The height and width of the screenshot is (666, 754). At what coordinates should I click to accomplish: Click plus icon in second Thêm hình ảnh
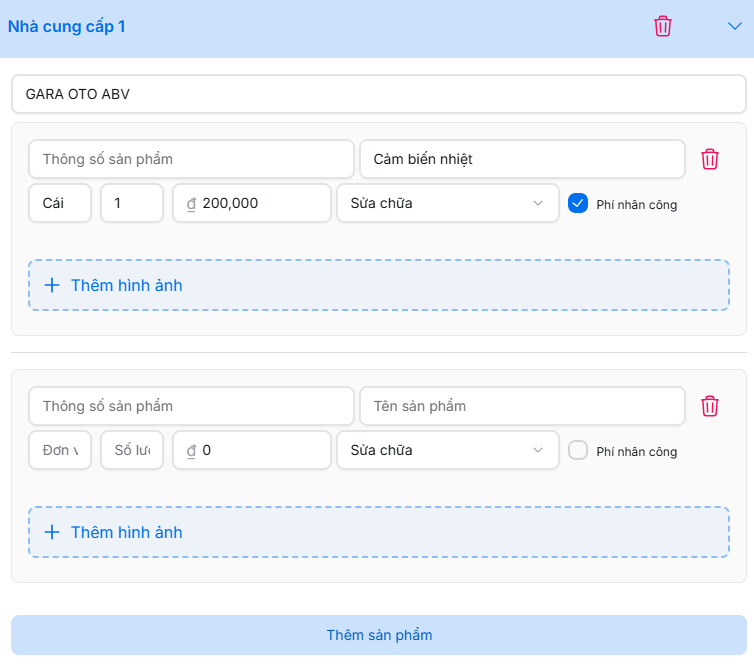53,533
